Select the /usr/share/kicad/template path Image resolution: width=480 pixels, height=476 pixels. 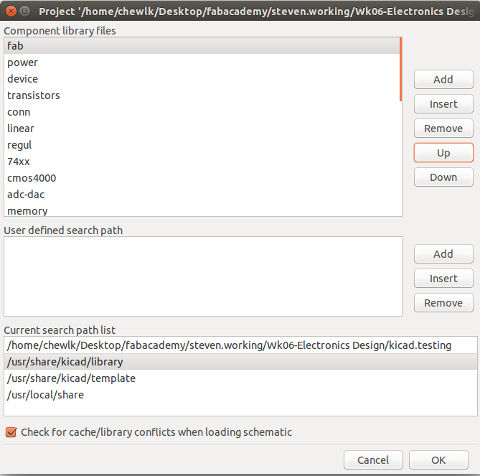click(x=240, y=378)
